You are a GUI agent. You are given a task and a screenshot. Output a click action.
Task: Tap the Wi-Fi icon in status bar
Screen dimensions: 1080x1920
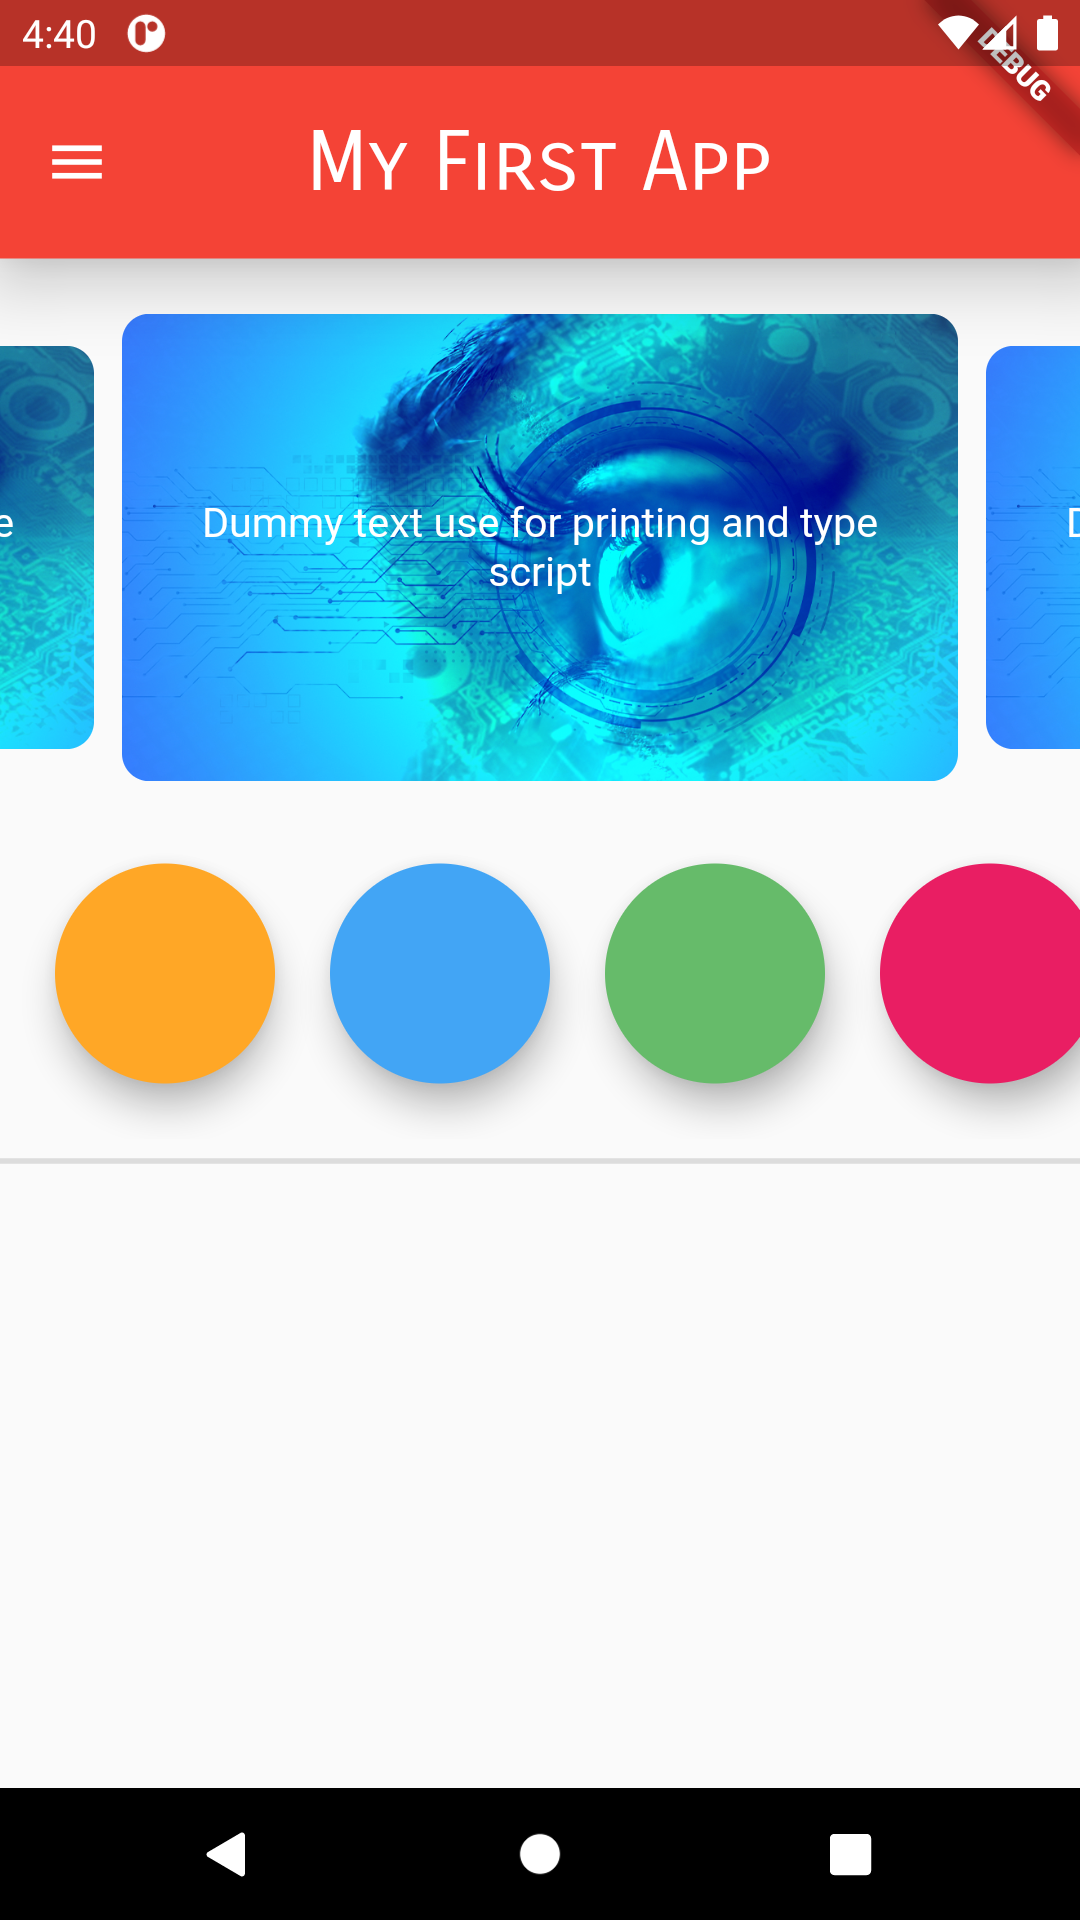coord(957,33)
